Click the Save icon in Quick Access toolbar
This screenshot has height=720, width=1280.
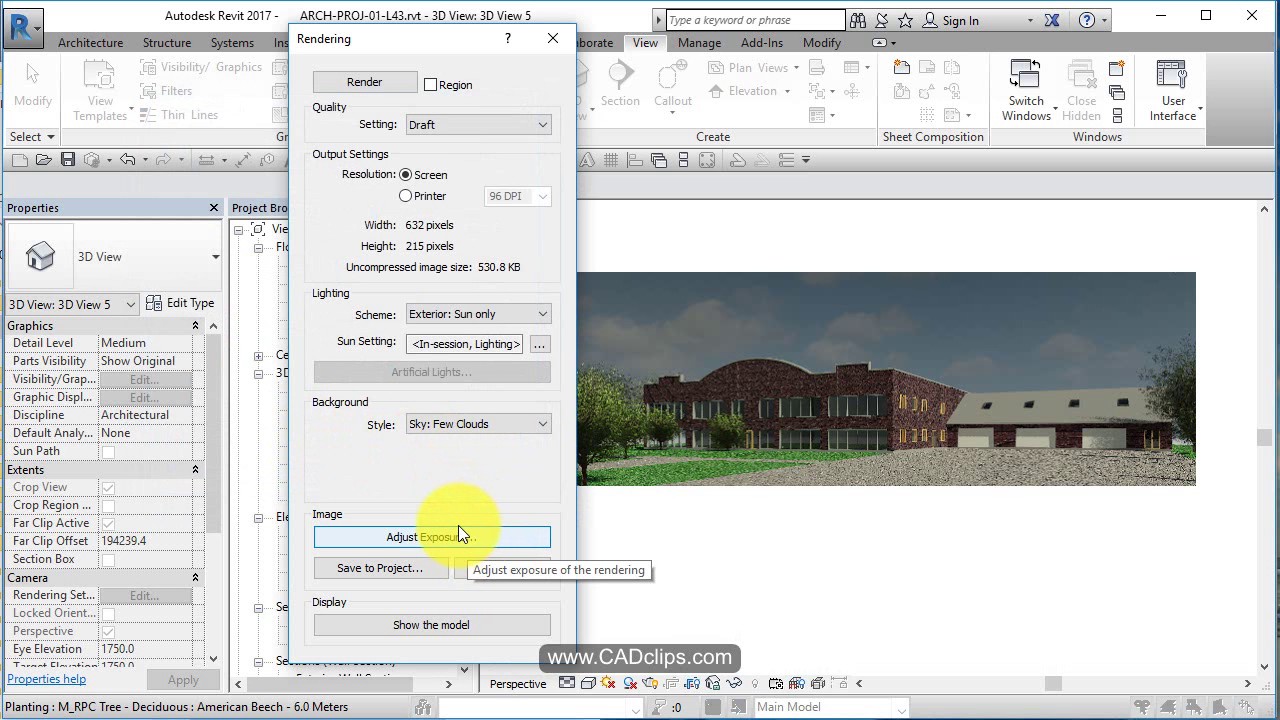66,159
